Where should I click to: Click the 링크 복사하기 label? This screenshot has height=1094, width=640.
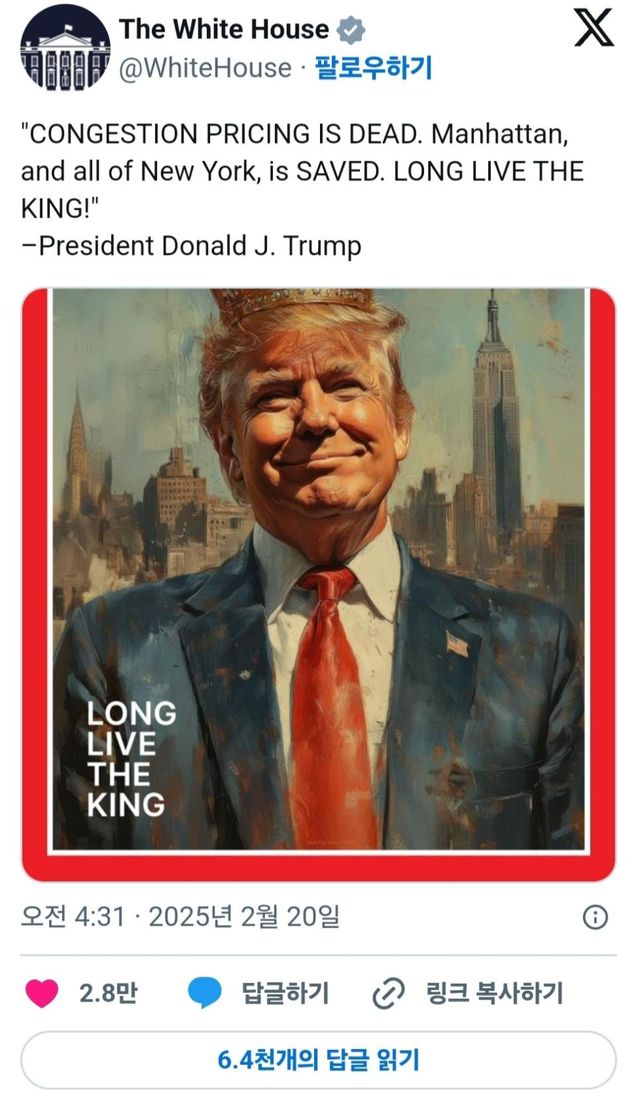click(x=493, y=992)
